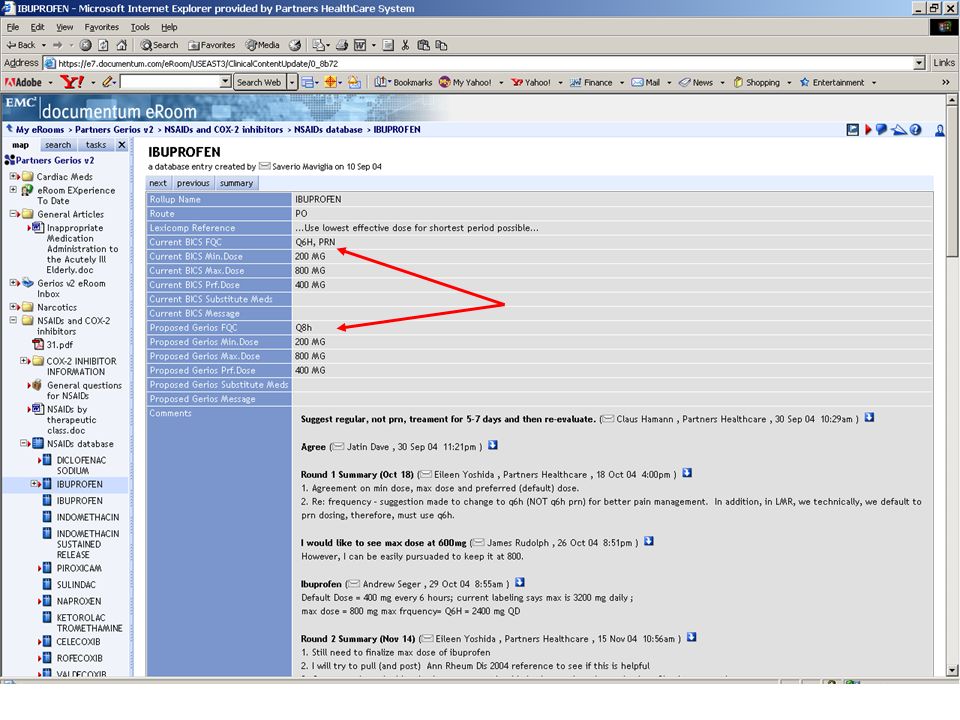
Task: Click in the Yahoo toolbar search field
Action: coord(170,82)
